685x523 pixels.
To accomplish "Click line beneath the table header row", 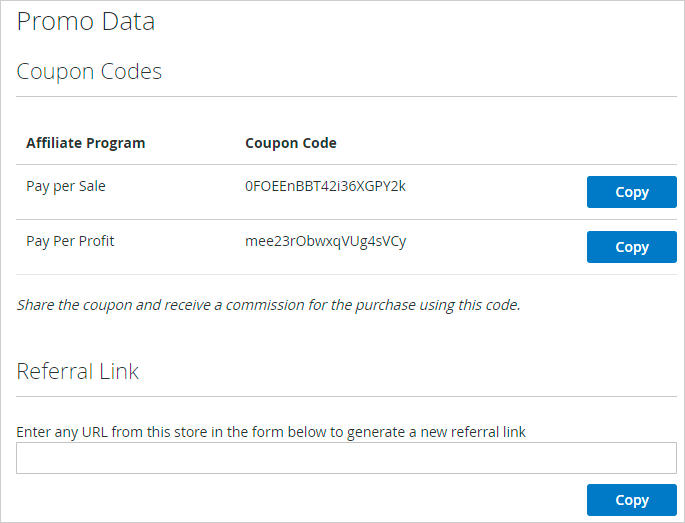I will [346, 164].
